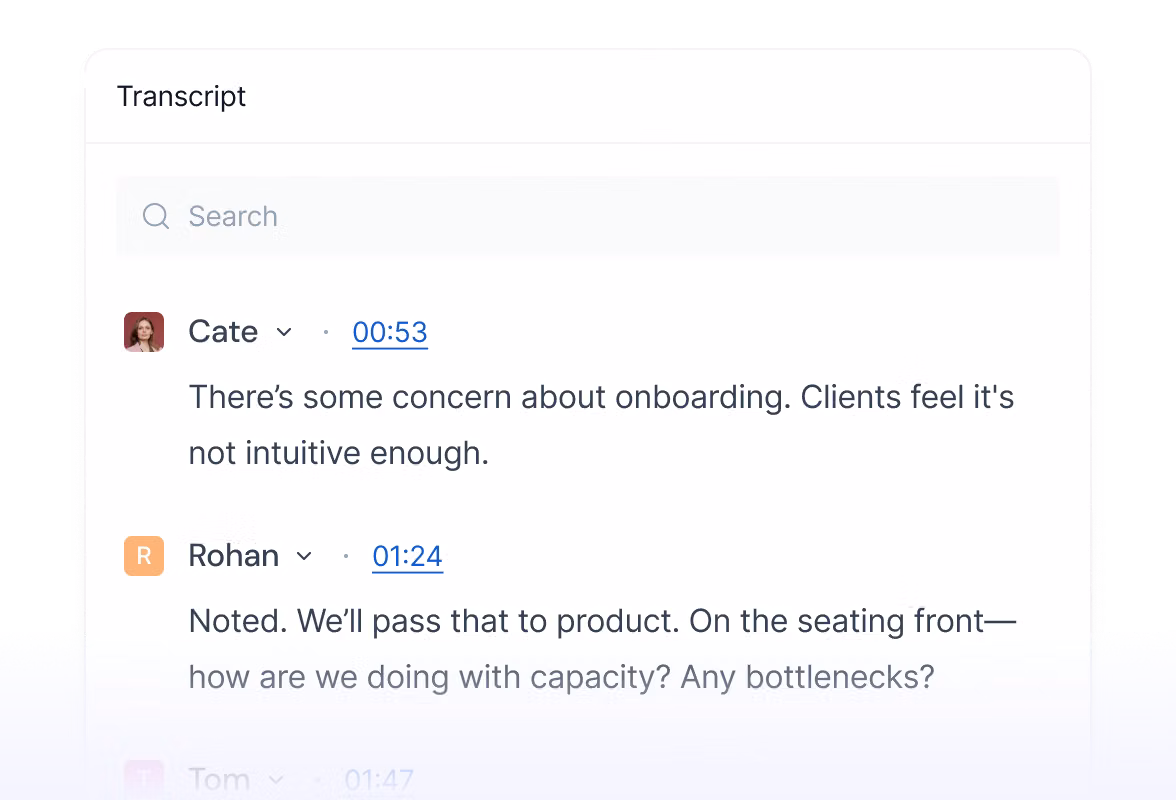Image resolution: width=1176 pixels, height=800 pixels.
Task: Click Cate's profile photo avatar
Action: [x=144, y=332]
